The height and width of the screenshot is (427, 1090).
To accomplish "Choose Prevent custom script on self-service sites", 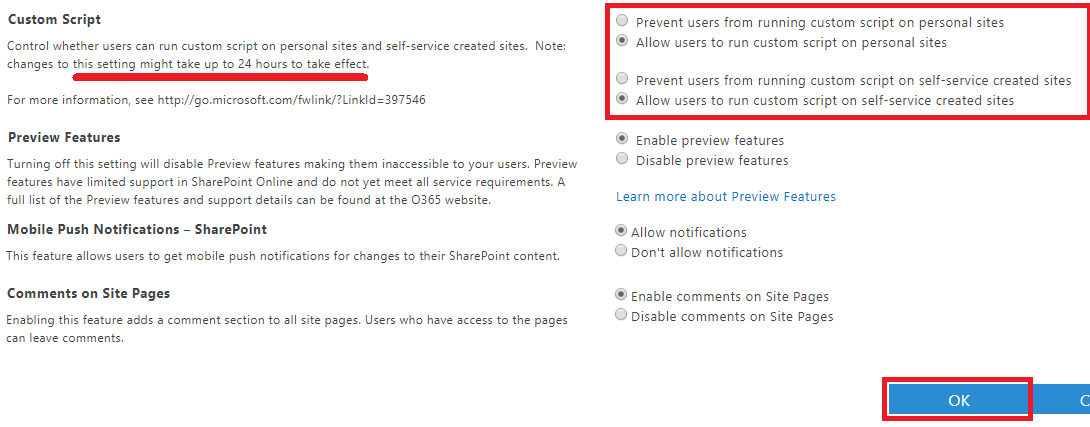I will click(x=624, y=79).
